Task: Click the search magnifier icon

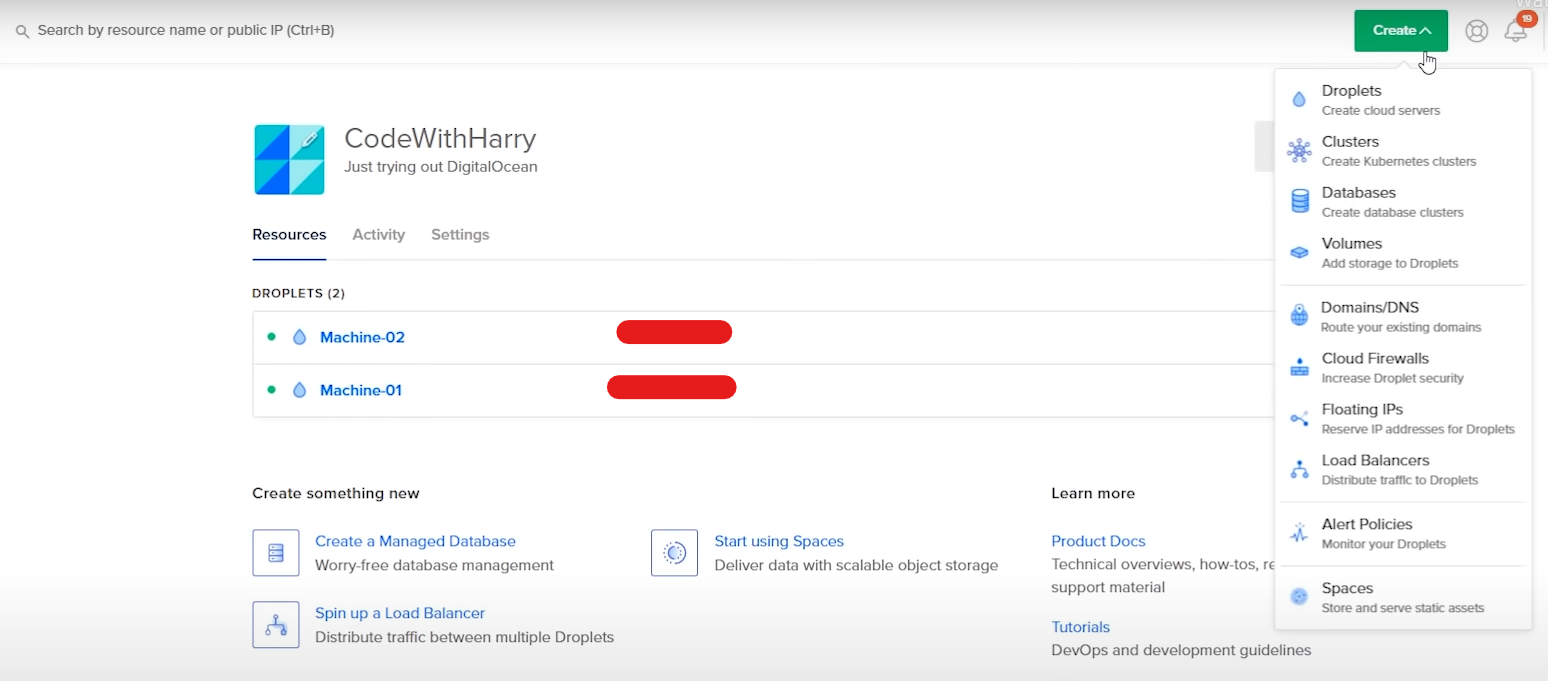Action: pyautogui.click(x=22, y=32)
